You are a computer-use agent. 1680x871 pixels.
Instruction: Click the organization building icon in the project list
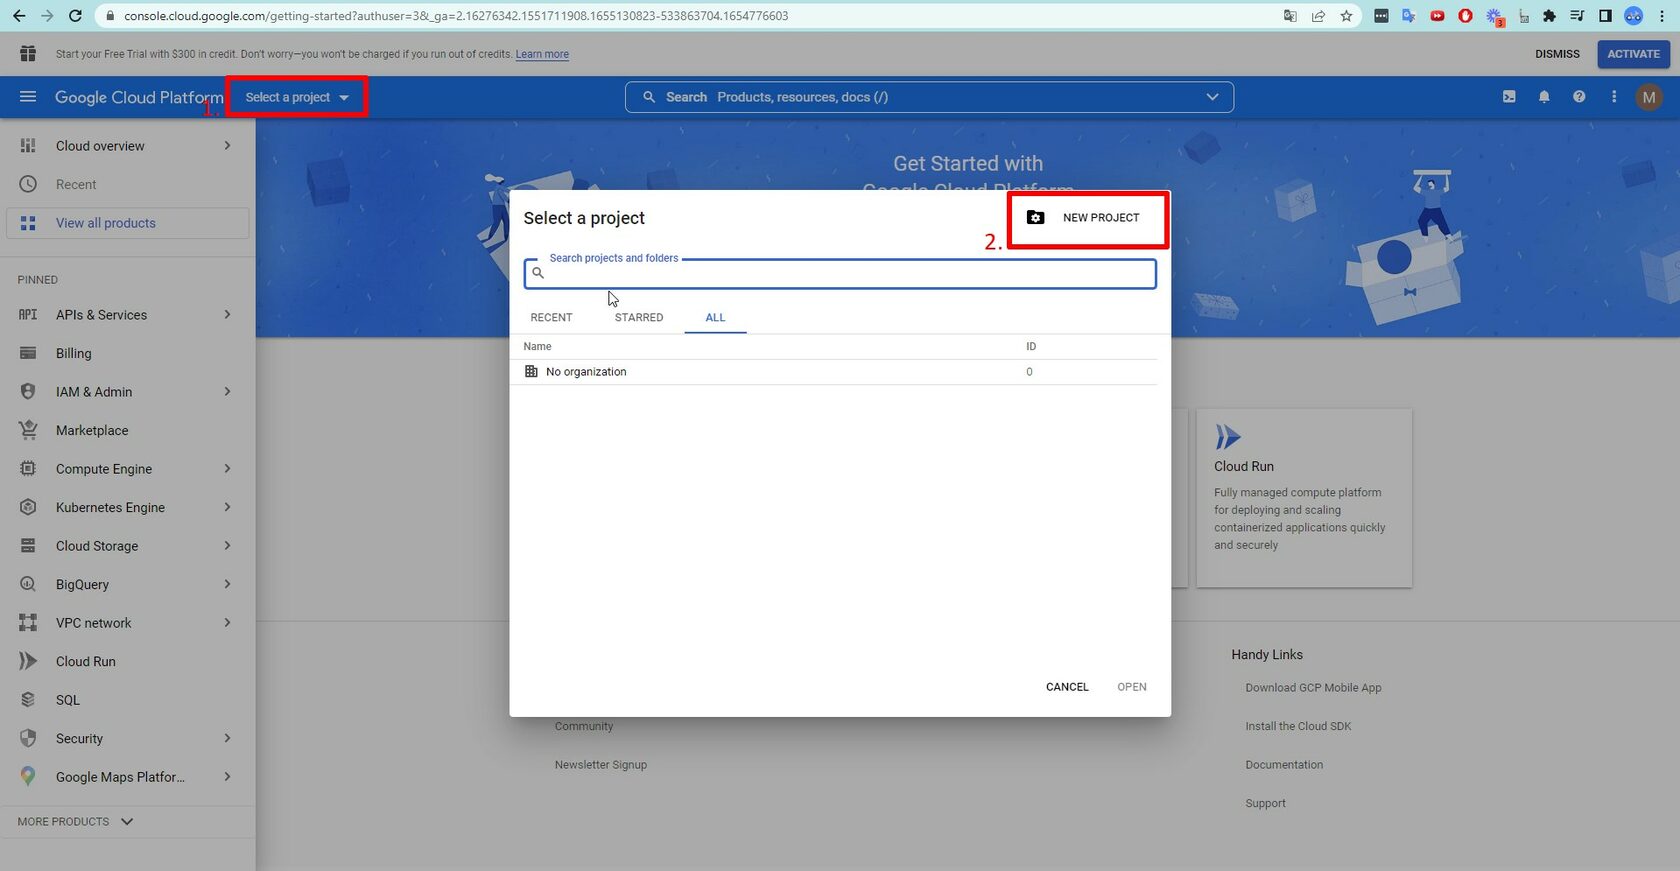[531, 371]
